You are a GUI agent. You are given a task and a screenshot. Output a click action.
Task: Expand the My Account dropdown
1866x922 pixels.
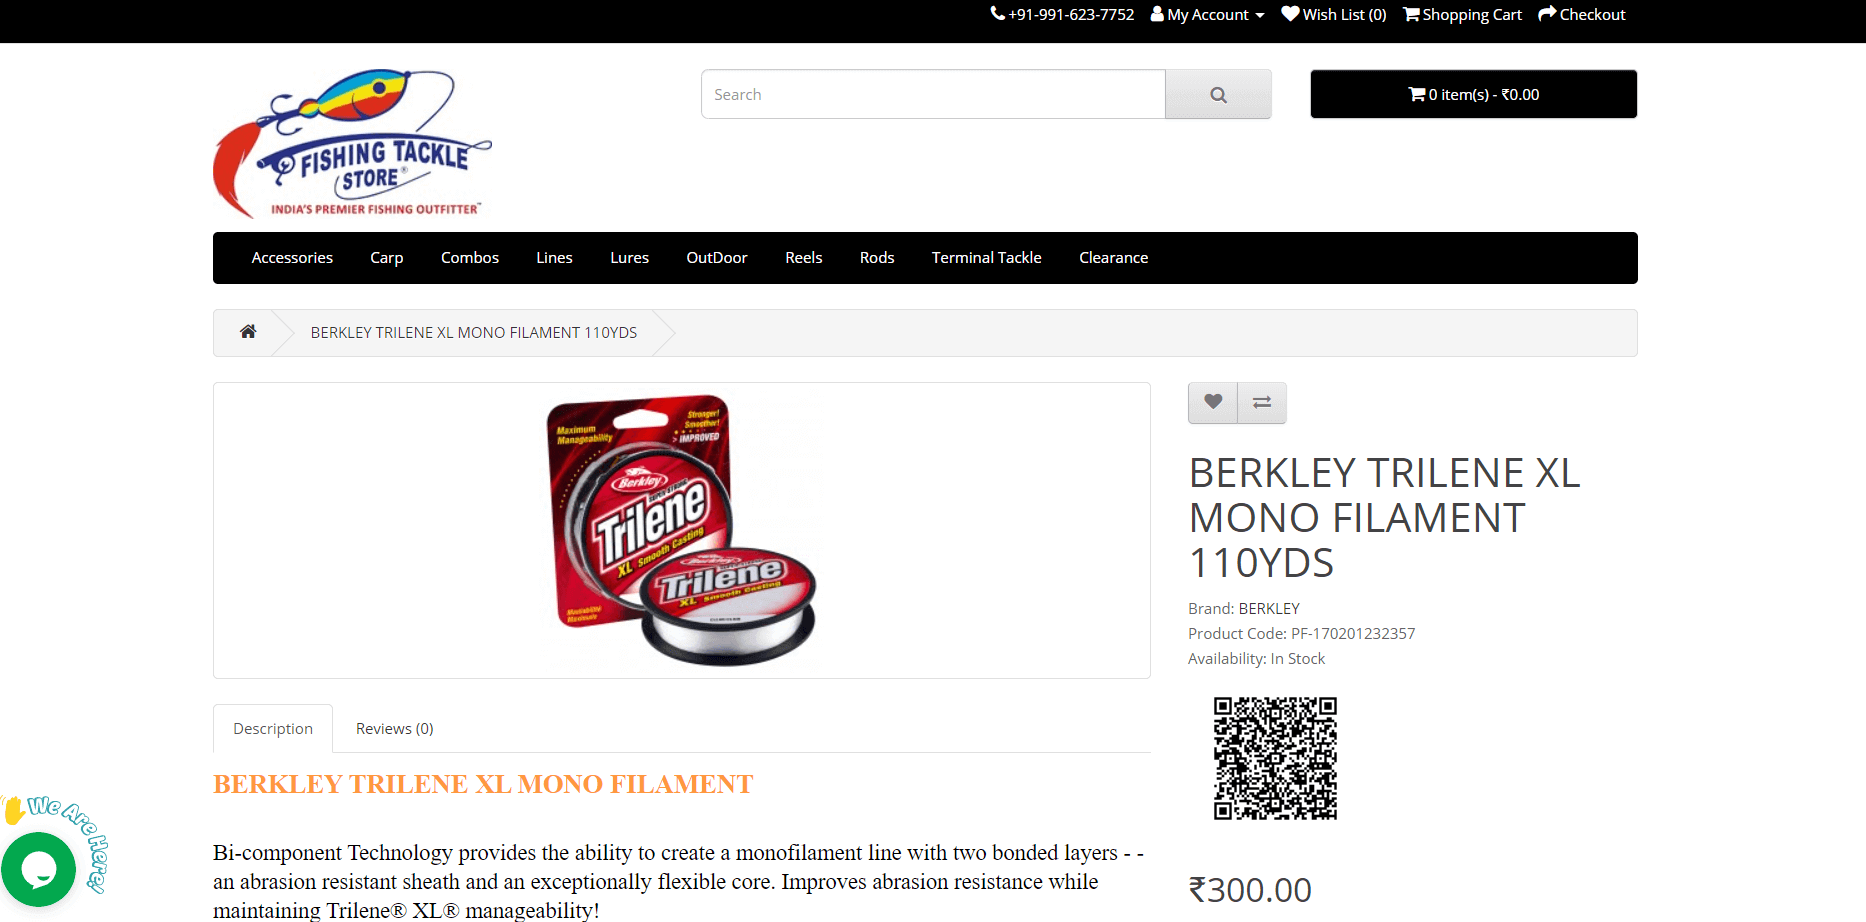tap(1208, 14)
